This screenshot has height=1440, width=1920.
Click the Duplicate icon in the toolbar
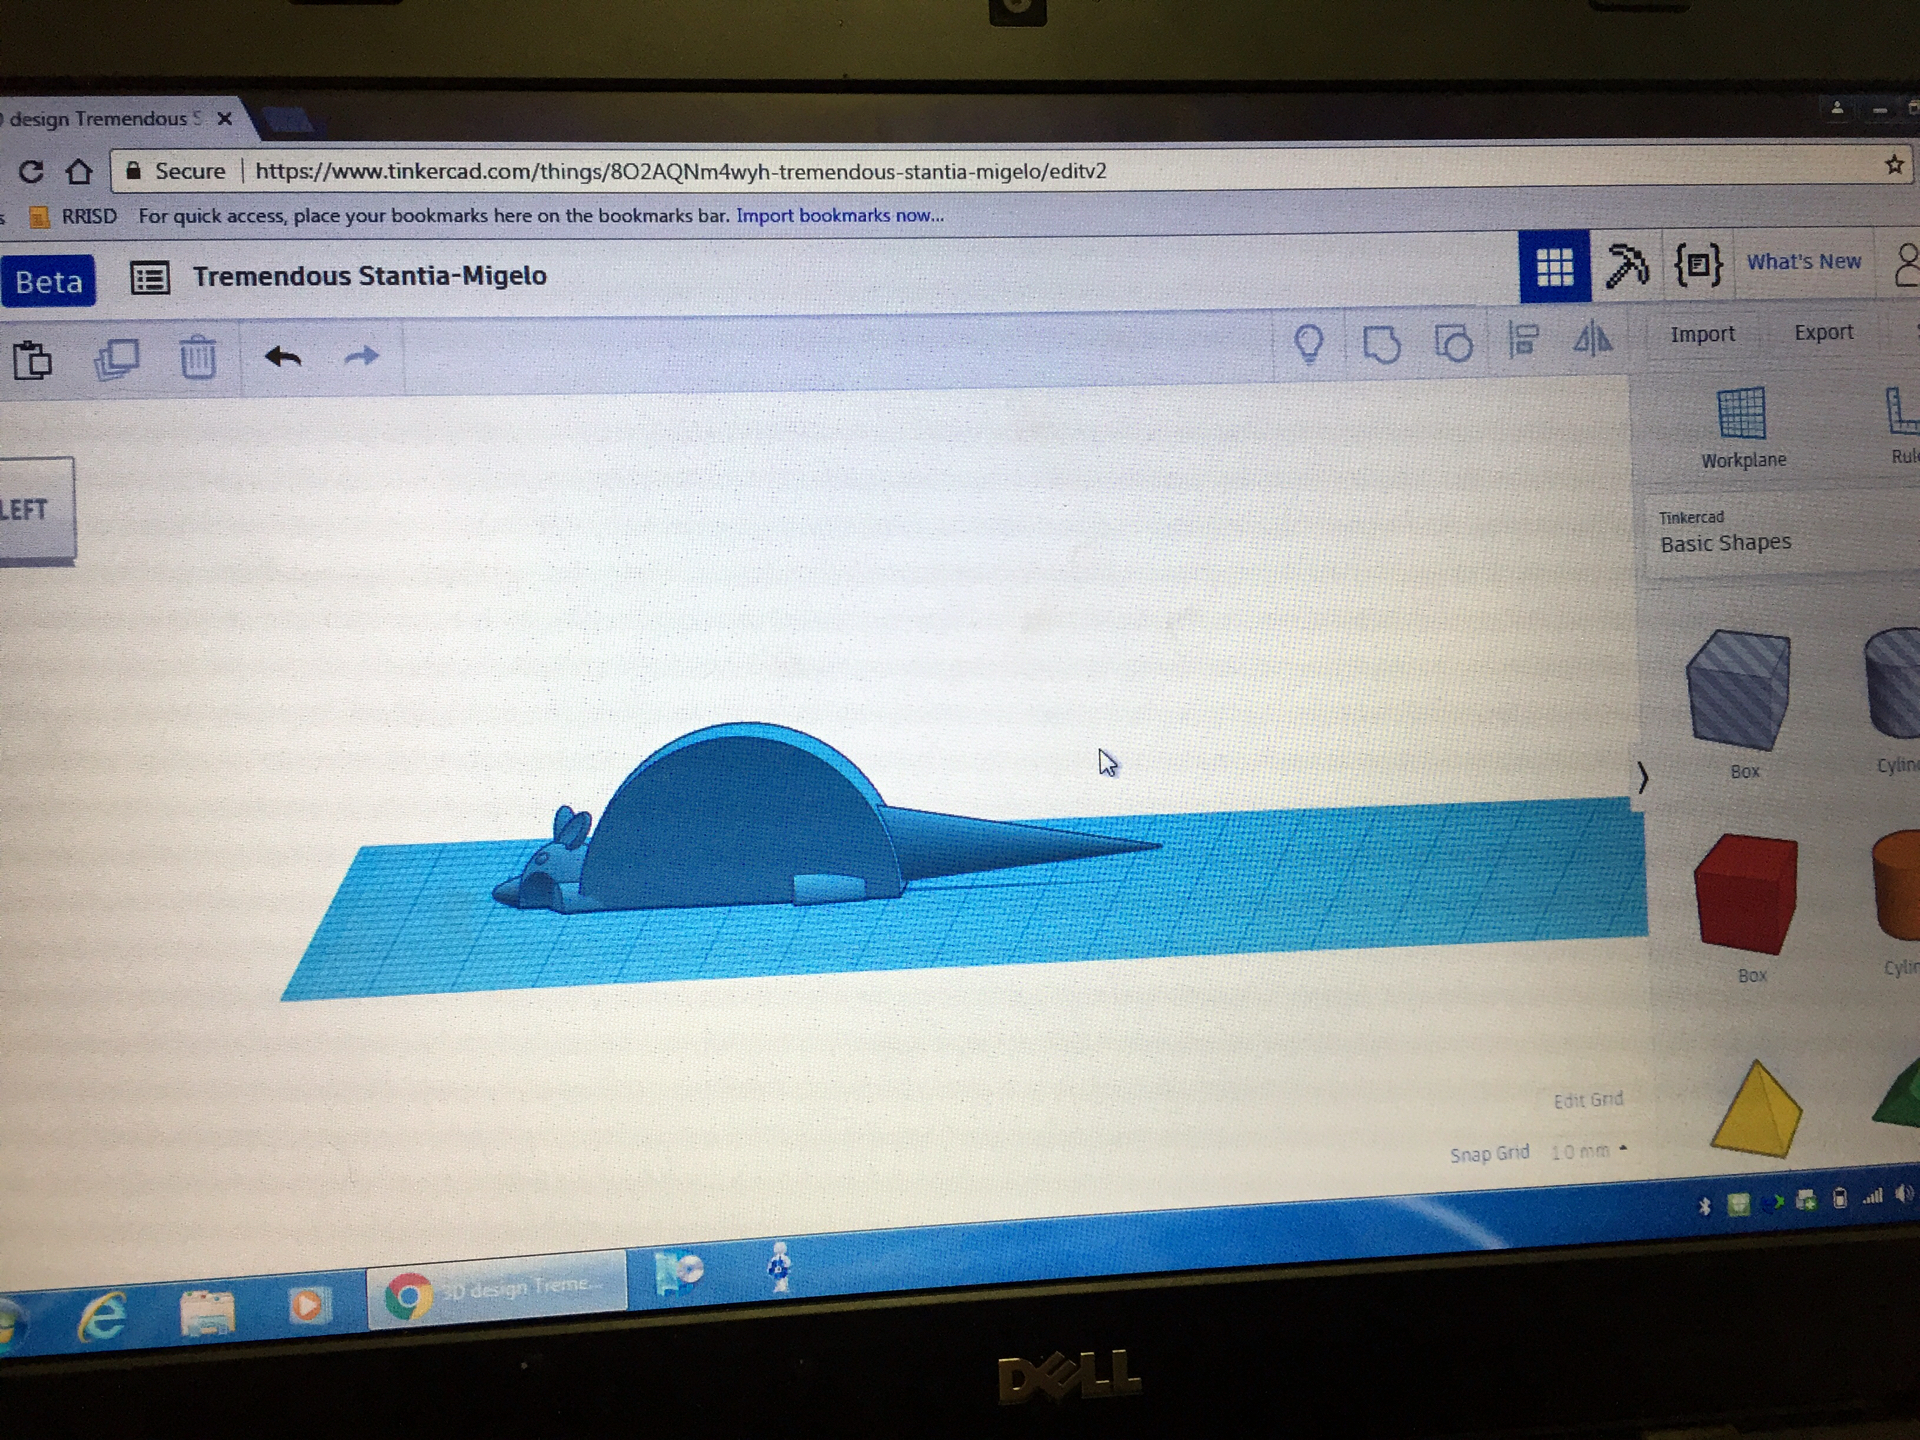click(x=116, y=359)
